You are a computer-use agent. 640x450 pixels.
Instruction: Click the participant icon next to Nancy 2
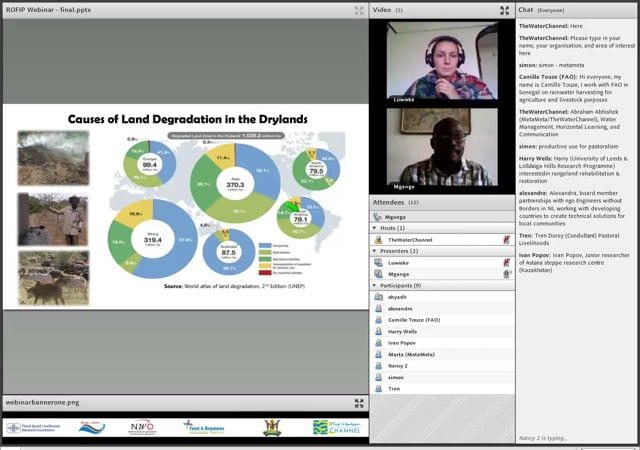click(378, 365)
